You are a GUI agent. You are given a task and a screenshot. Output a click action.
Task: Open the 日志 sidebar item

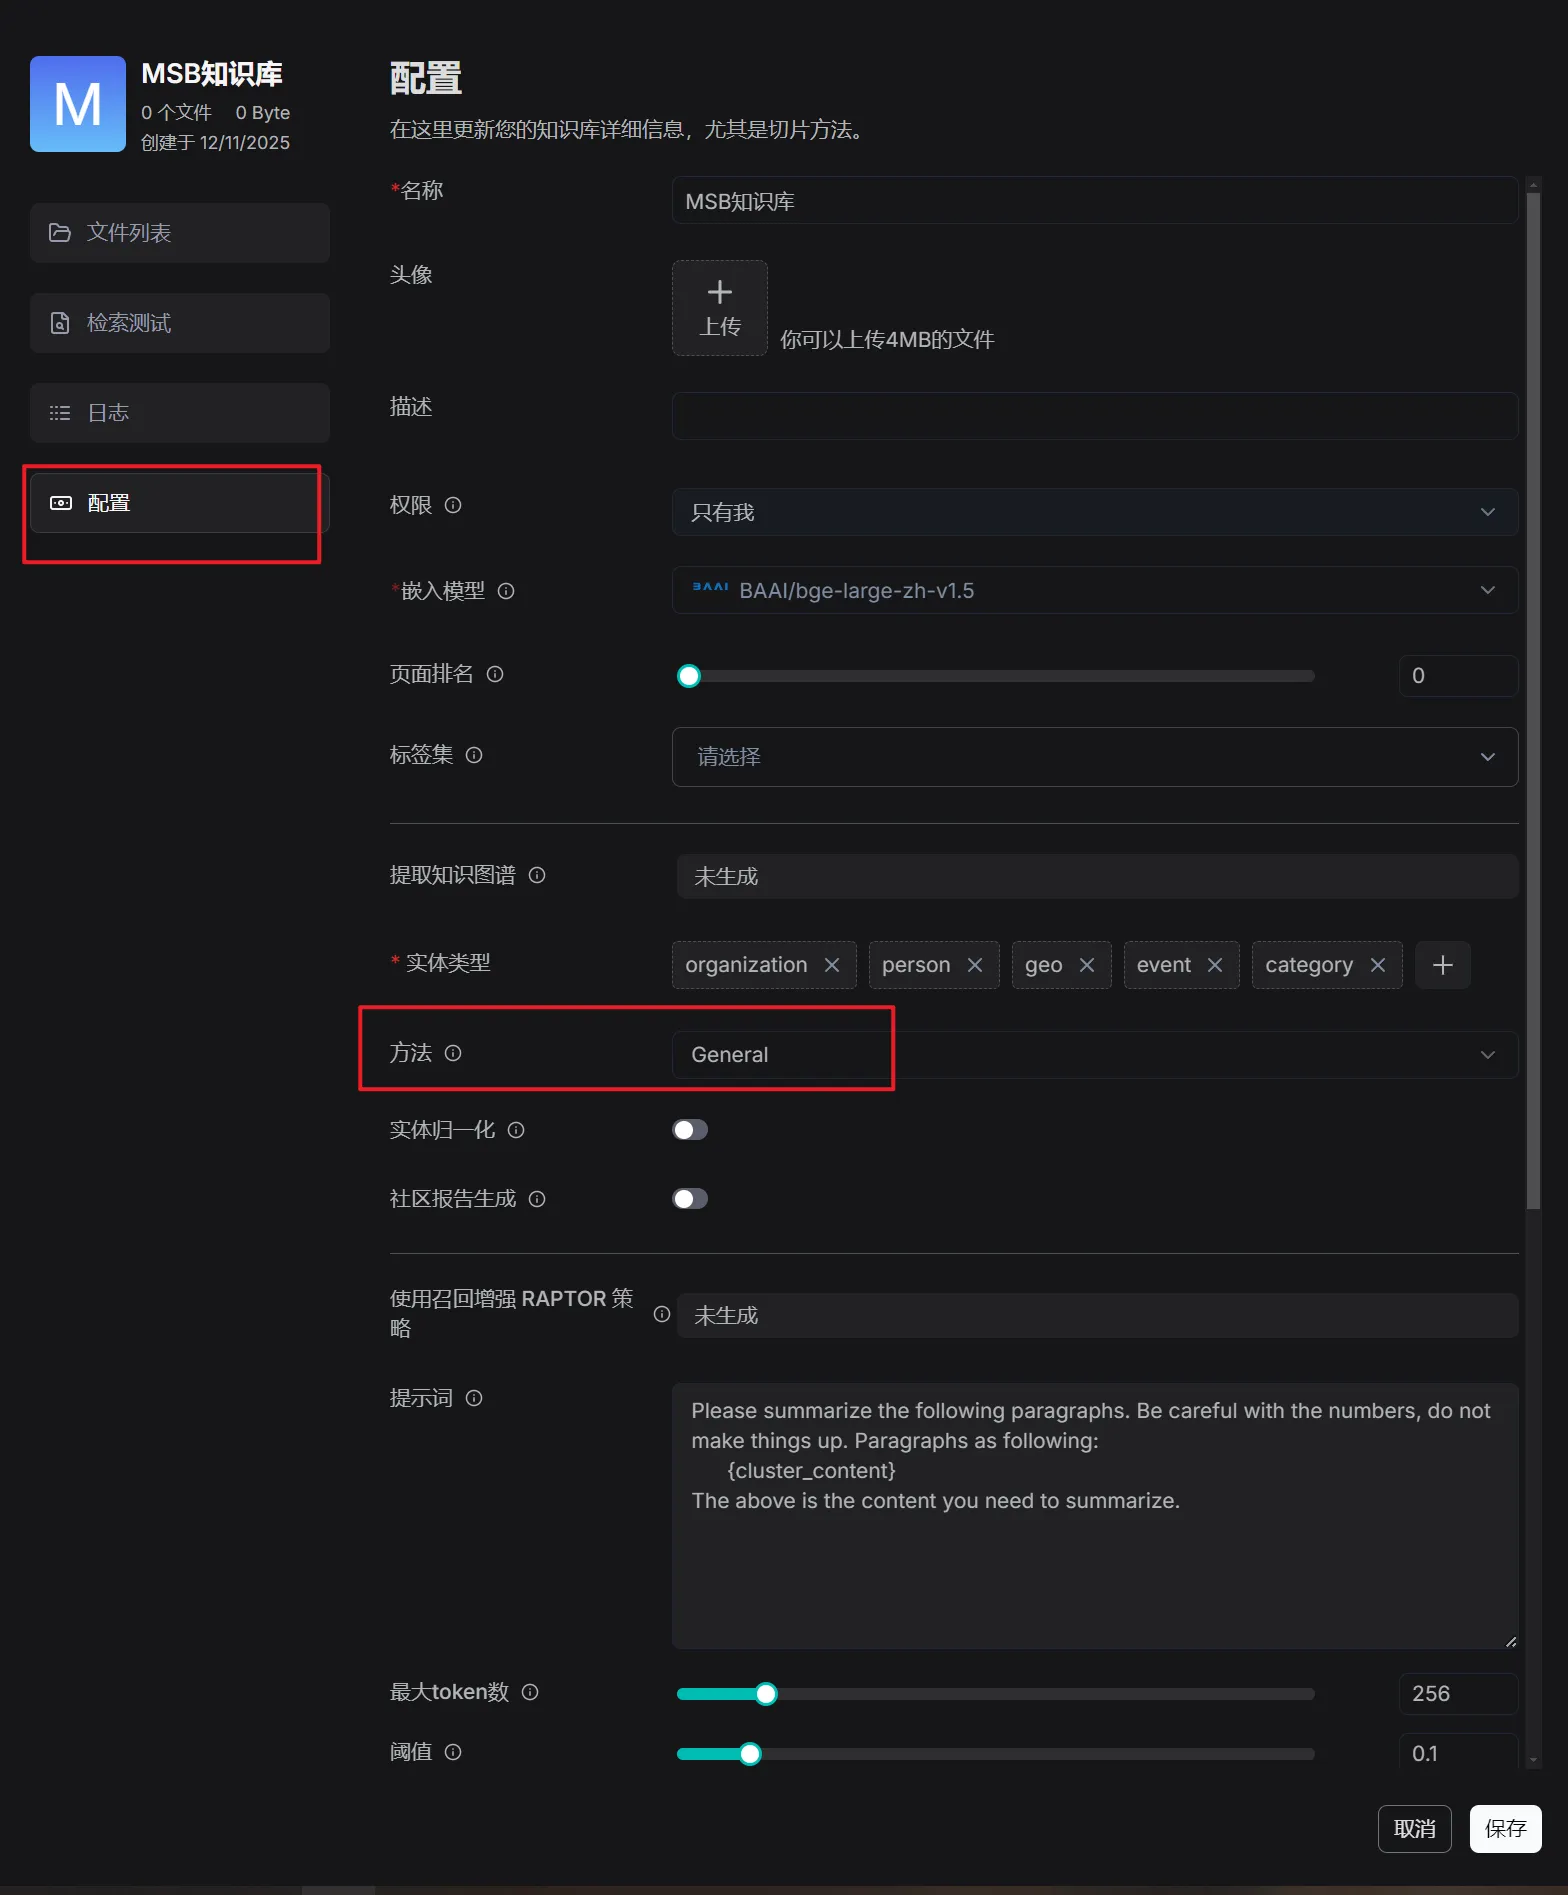click(x=180, y=413)
